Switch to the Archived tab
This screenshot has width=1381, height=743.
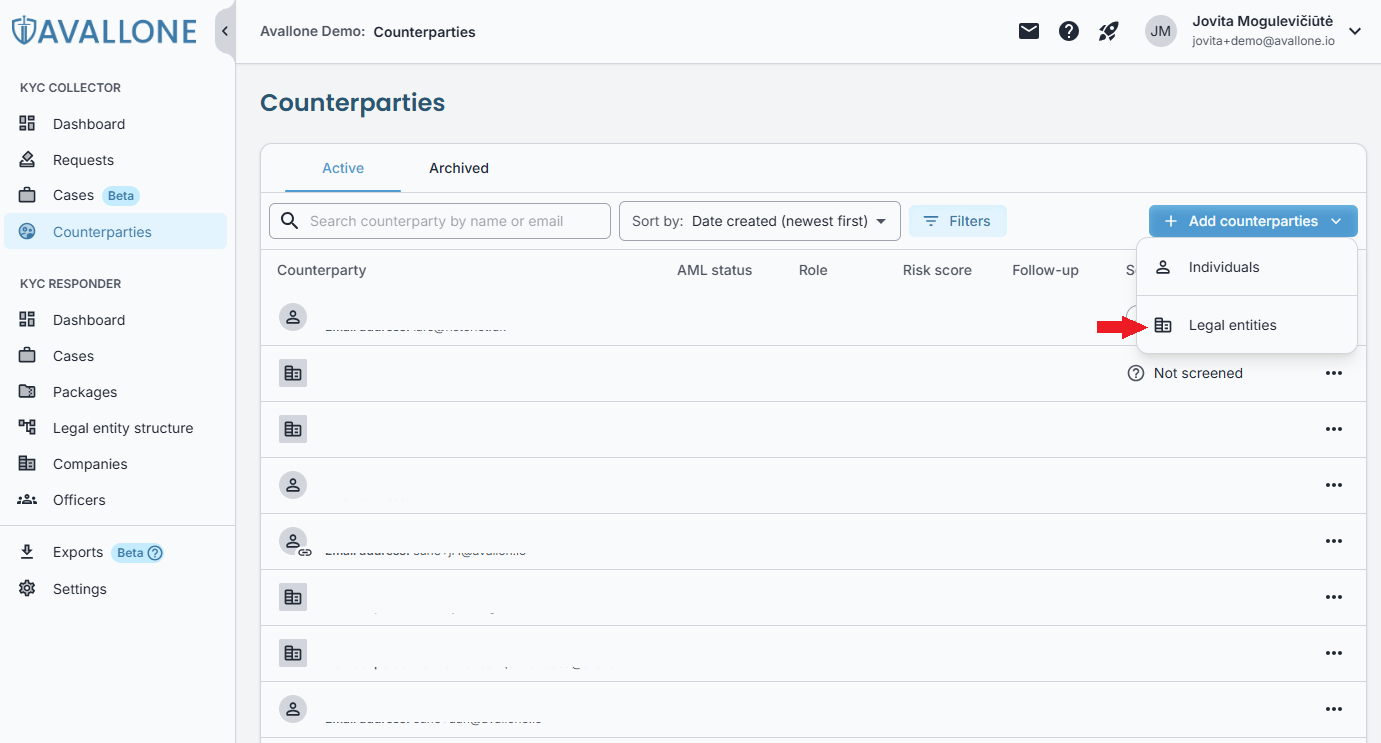pyautogui.click(x=459, y=168)
